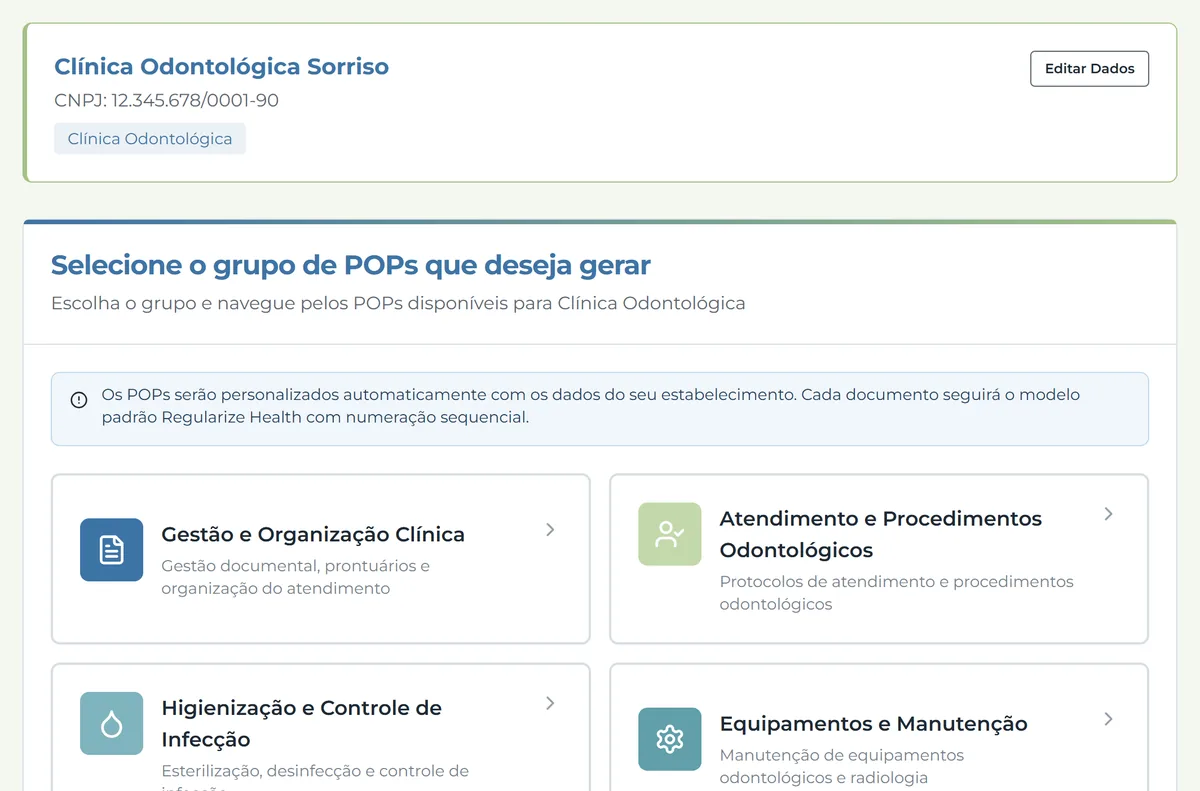Open the Equipamentos e Manutenção group title

[x=874, y=723]
